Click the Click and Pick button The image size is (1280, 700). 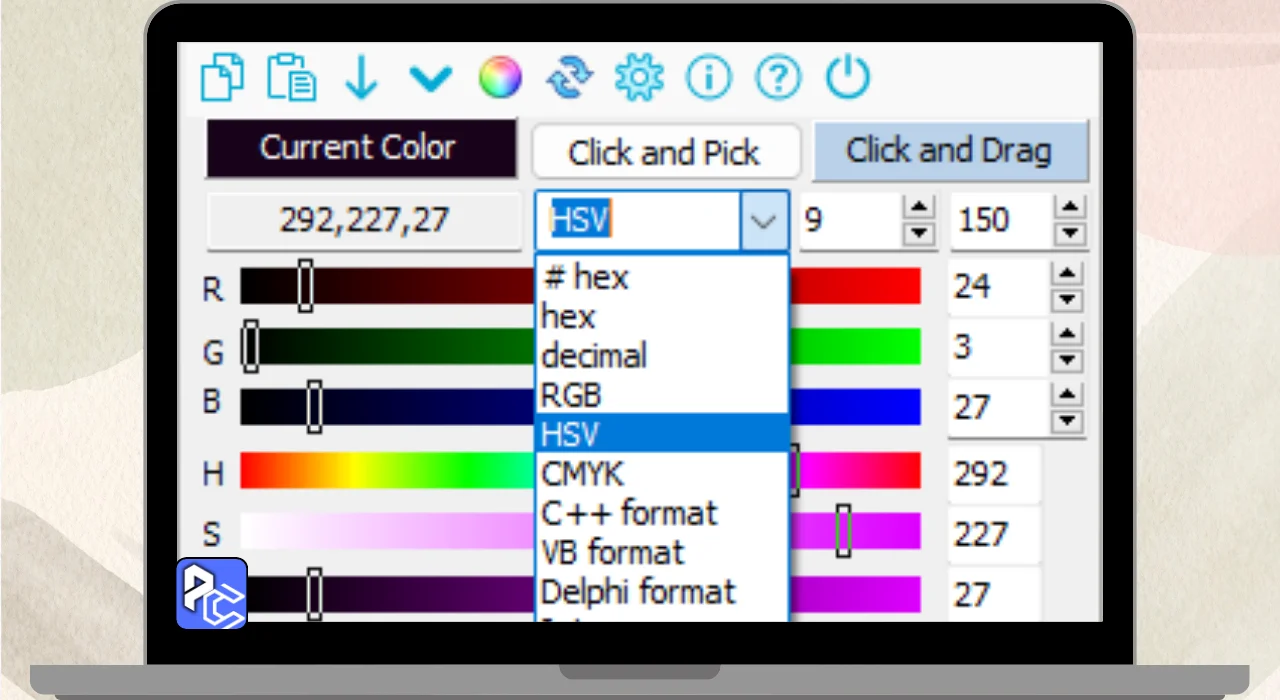click(x=666, y=152)
